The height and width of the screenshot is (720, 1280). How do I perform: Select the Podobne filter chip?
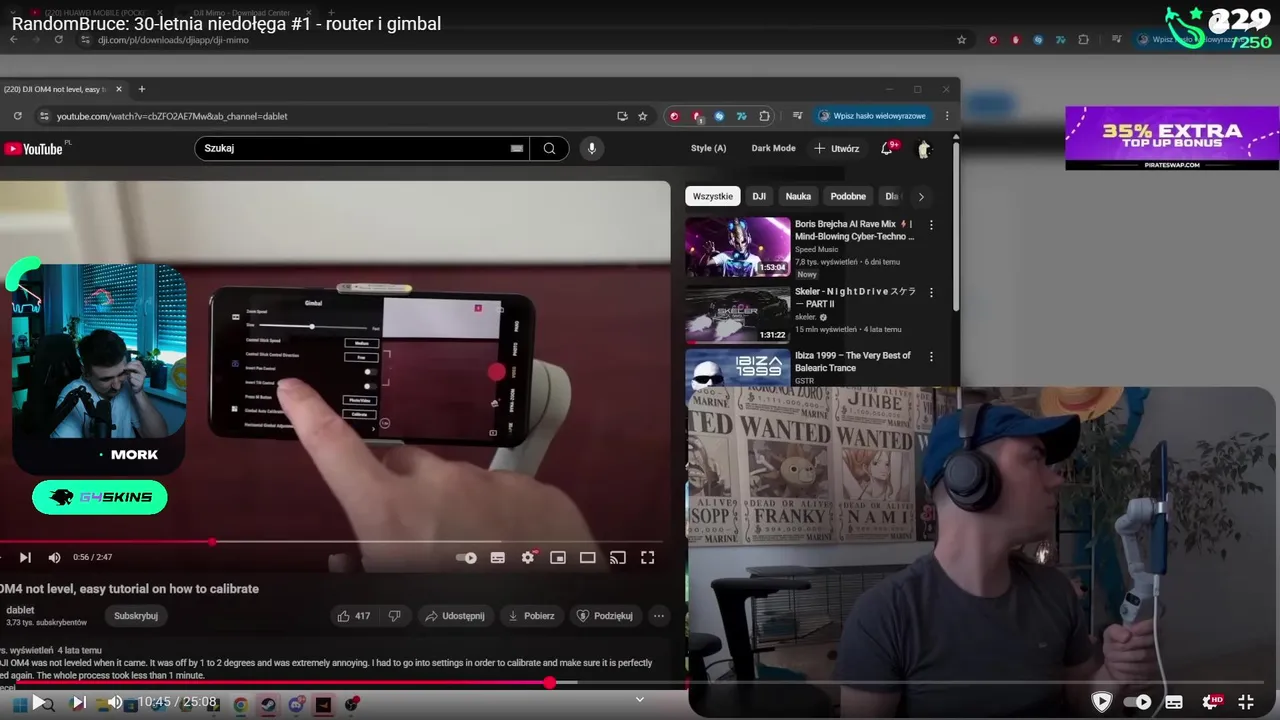848,196
